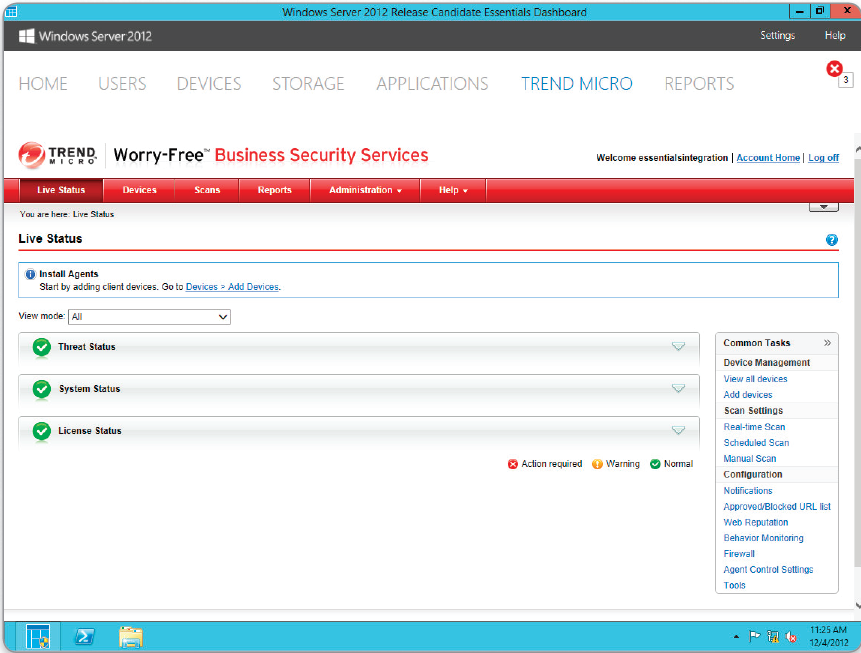Switch to the STORAGE tab

click(x=308, y=83)
